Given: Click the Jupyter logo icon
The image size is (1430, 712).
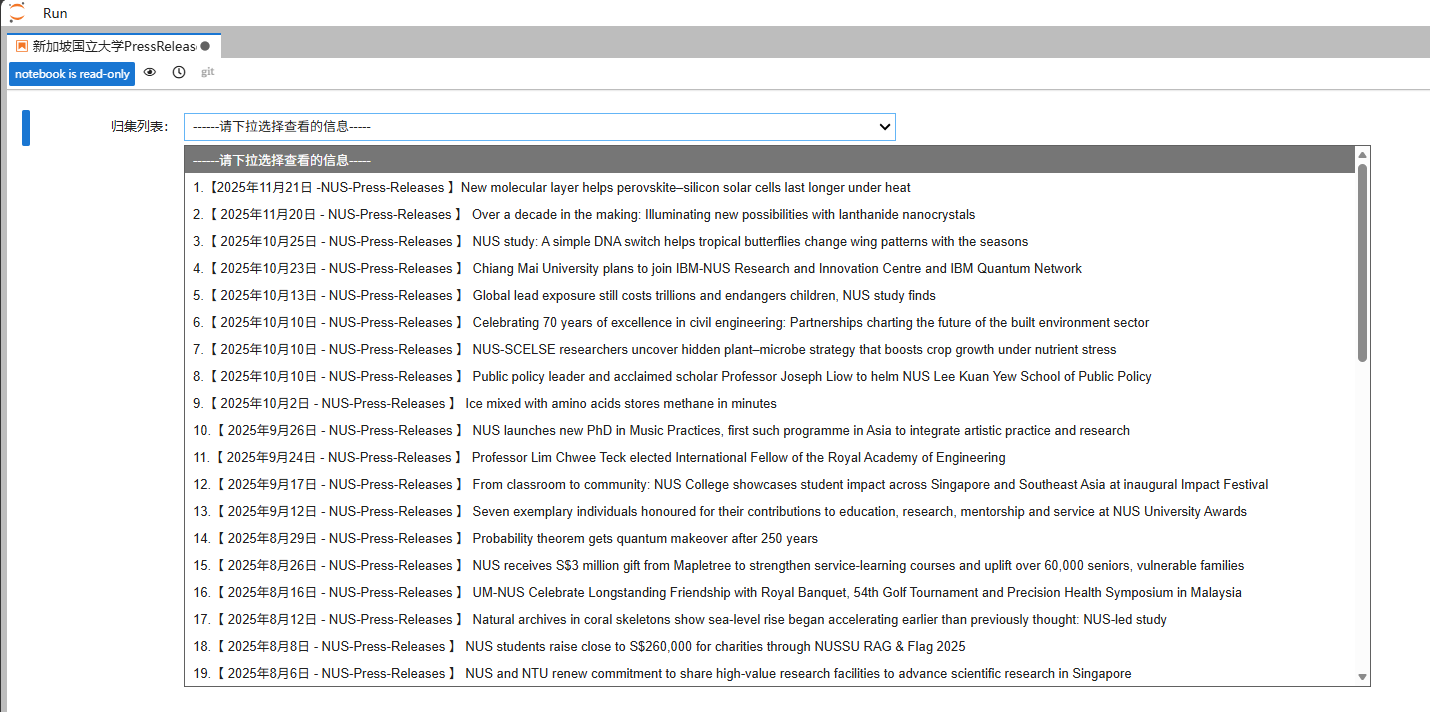Looking at the screenshot, I should [16, 13].
